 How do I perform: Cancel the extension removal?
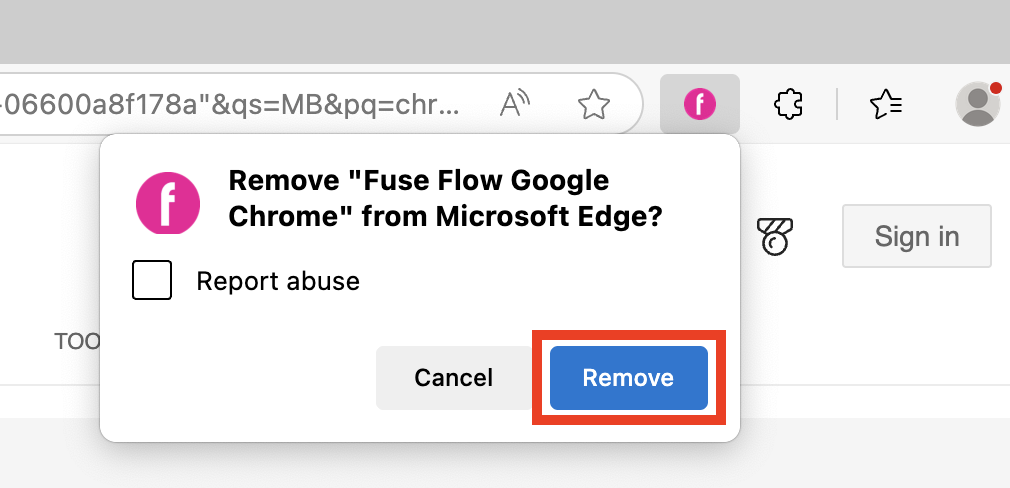tap(454, 378)
